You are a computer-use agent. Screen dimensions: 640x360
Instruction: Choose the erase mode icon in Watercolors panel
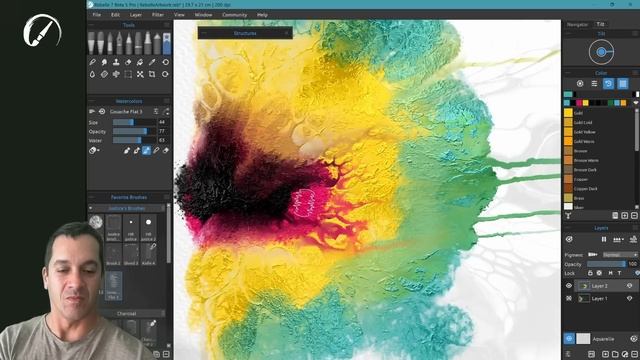pos(166,151)
